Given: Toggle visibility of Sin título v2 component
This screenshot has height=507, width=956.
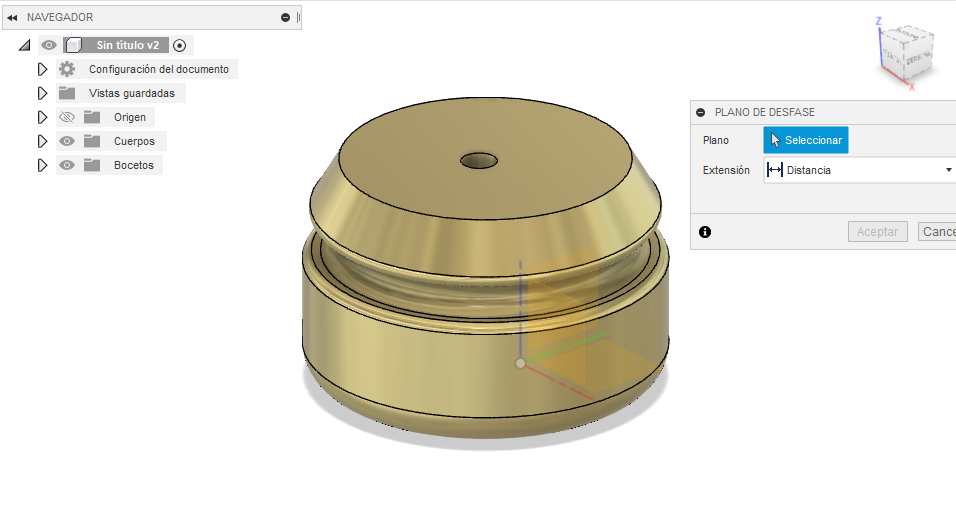Looking at the screenshot, I should pos(49,45).
